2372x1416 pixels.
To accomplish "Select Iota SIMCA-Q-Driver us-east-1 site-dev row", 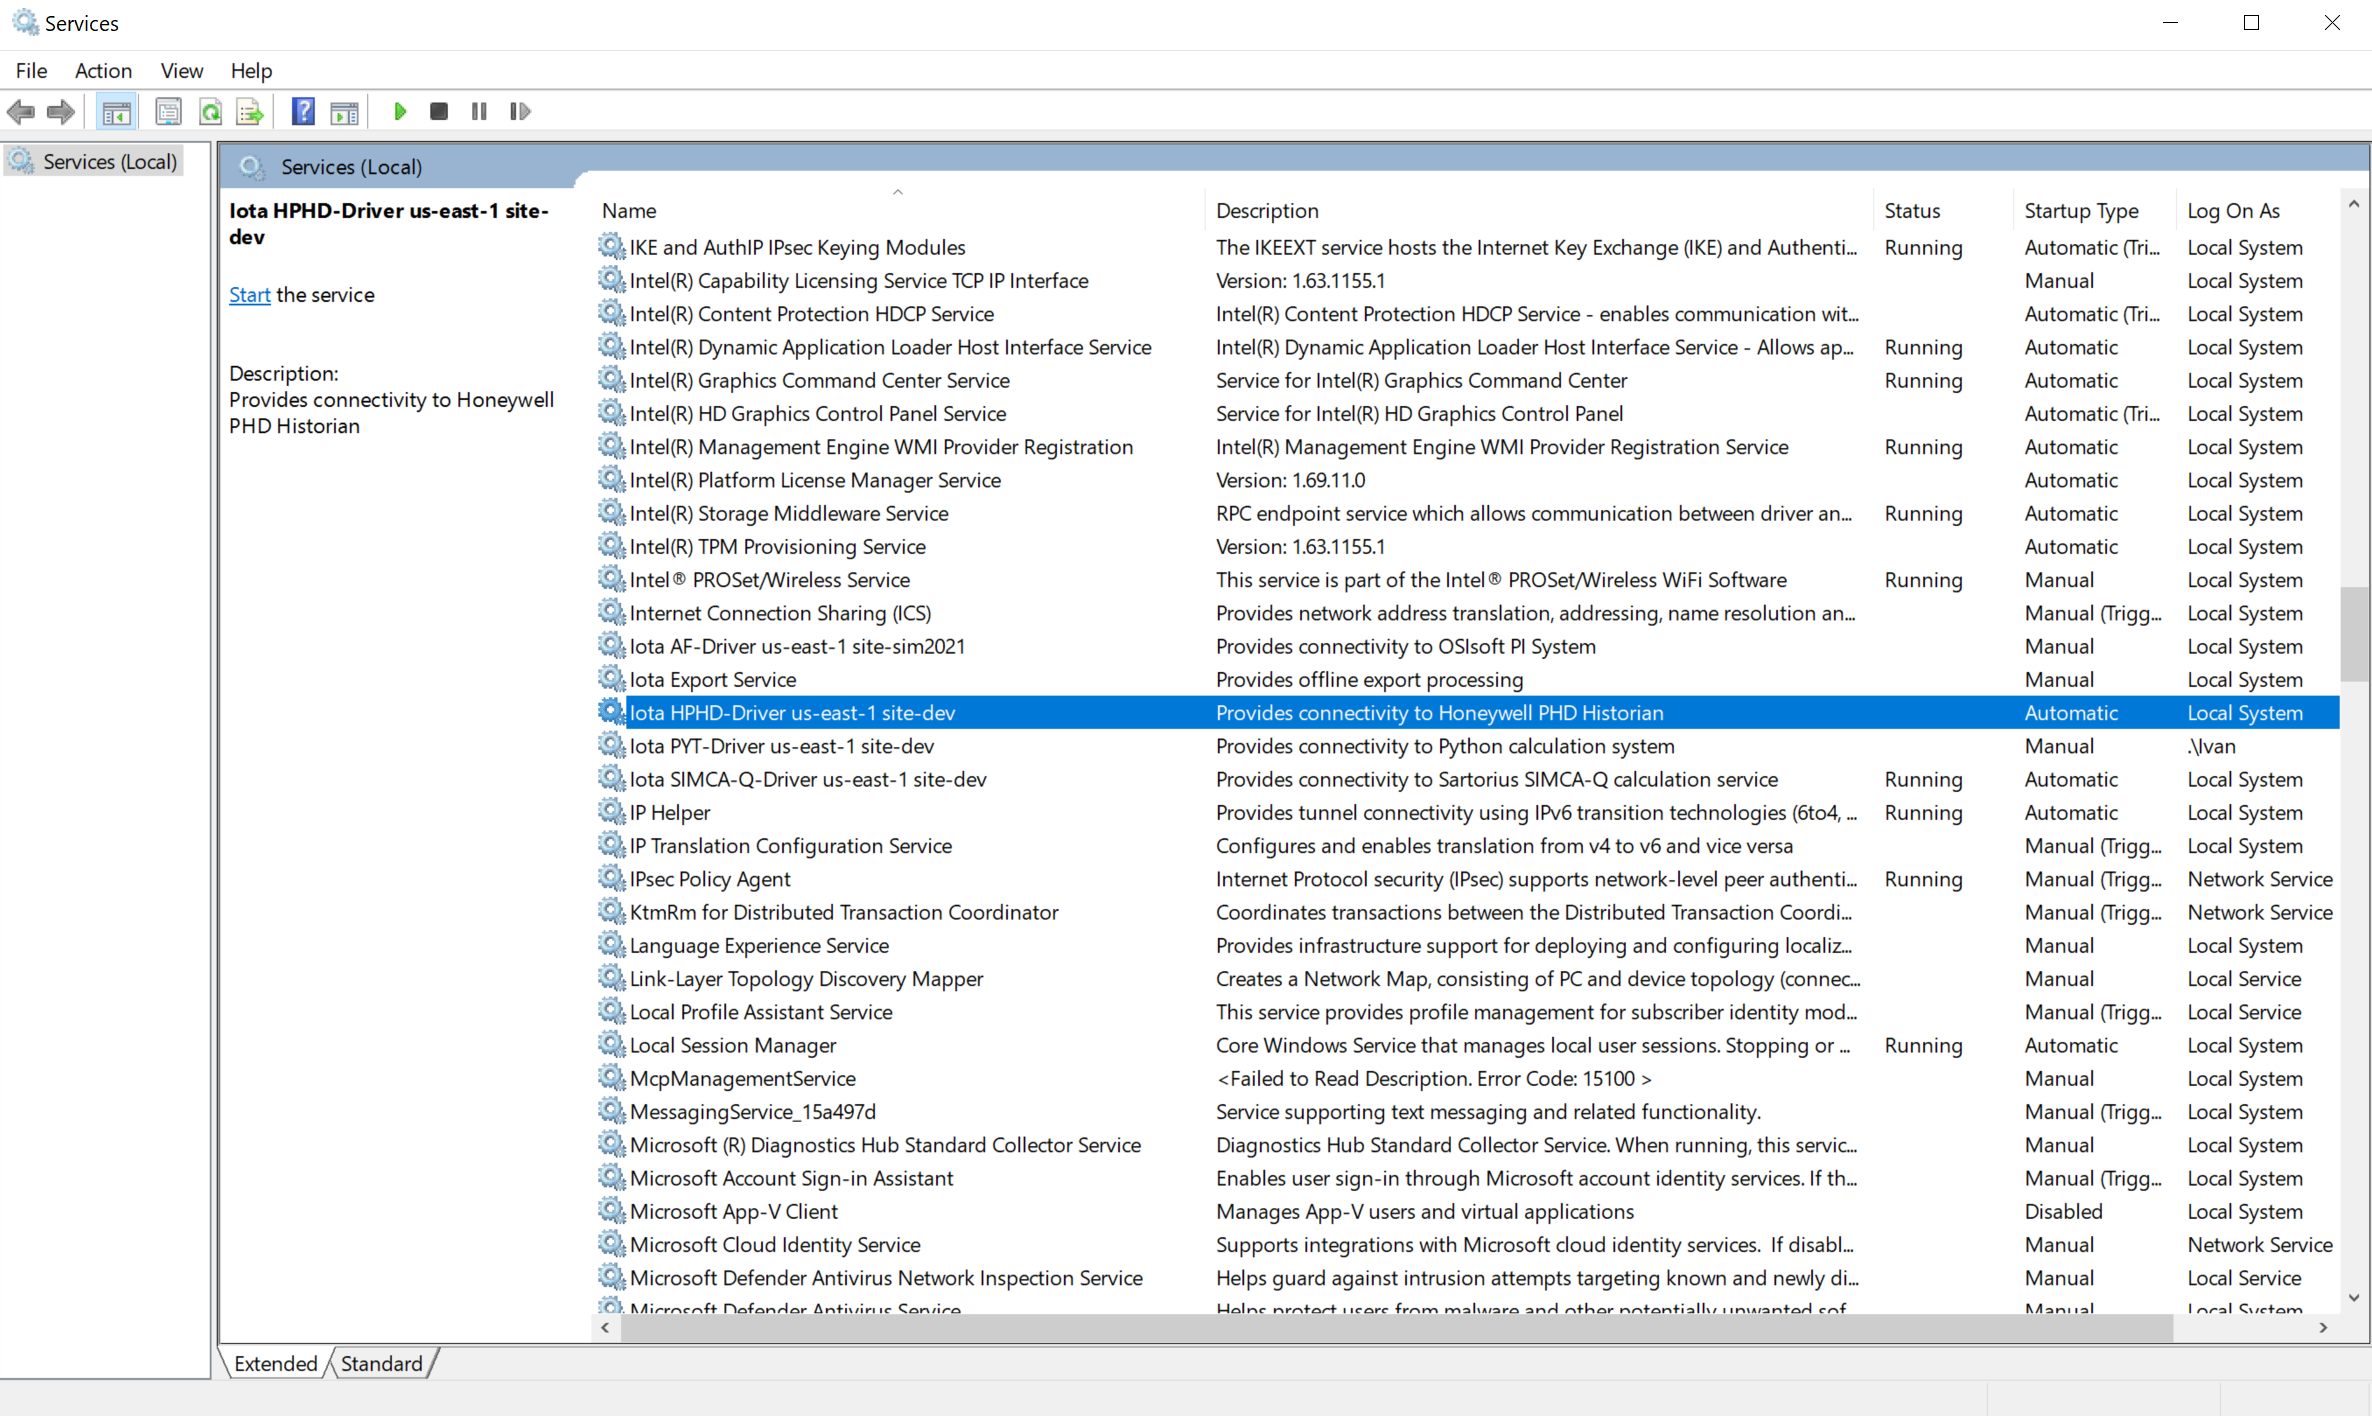I will 1466,779.
